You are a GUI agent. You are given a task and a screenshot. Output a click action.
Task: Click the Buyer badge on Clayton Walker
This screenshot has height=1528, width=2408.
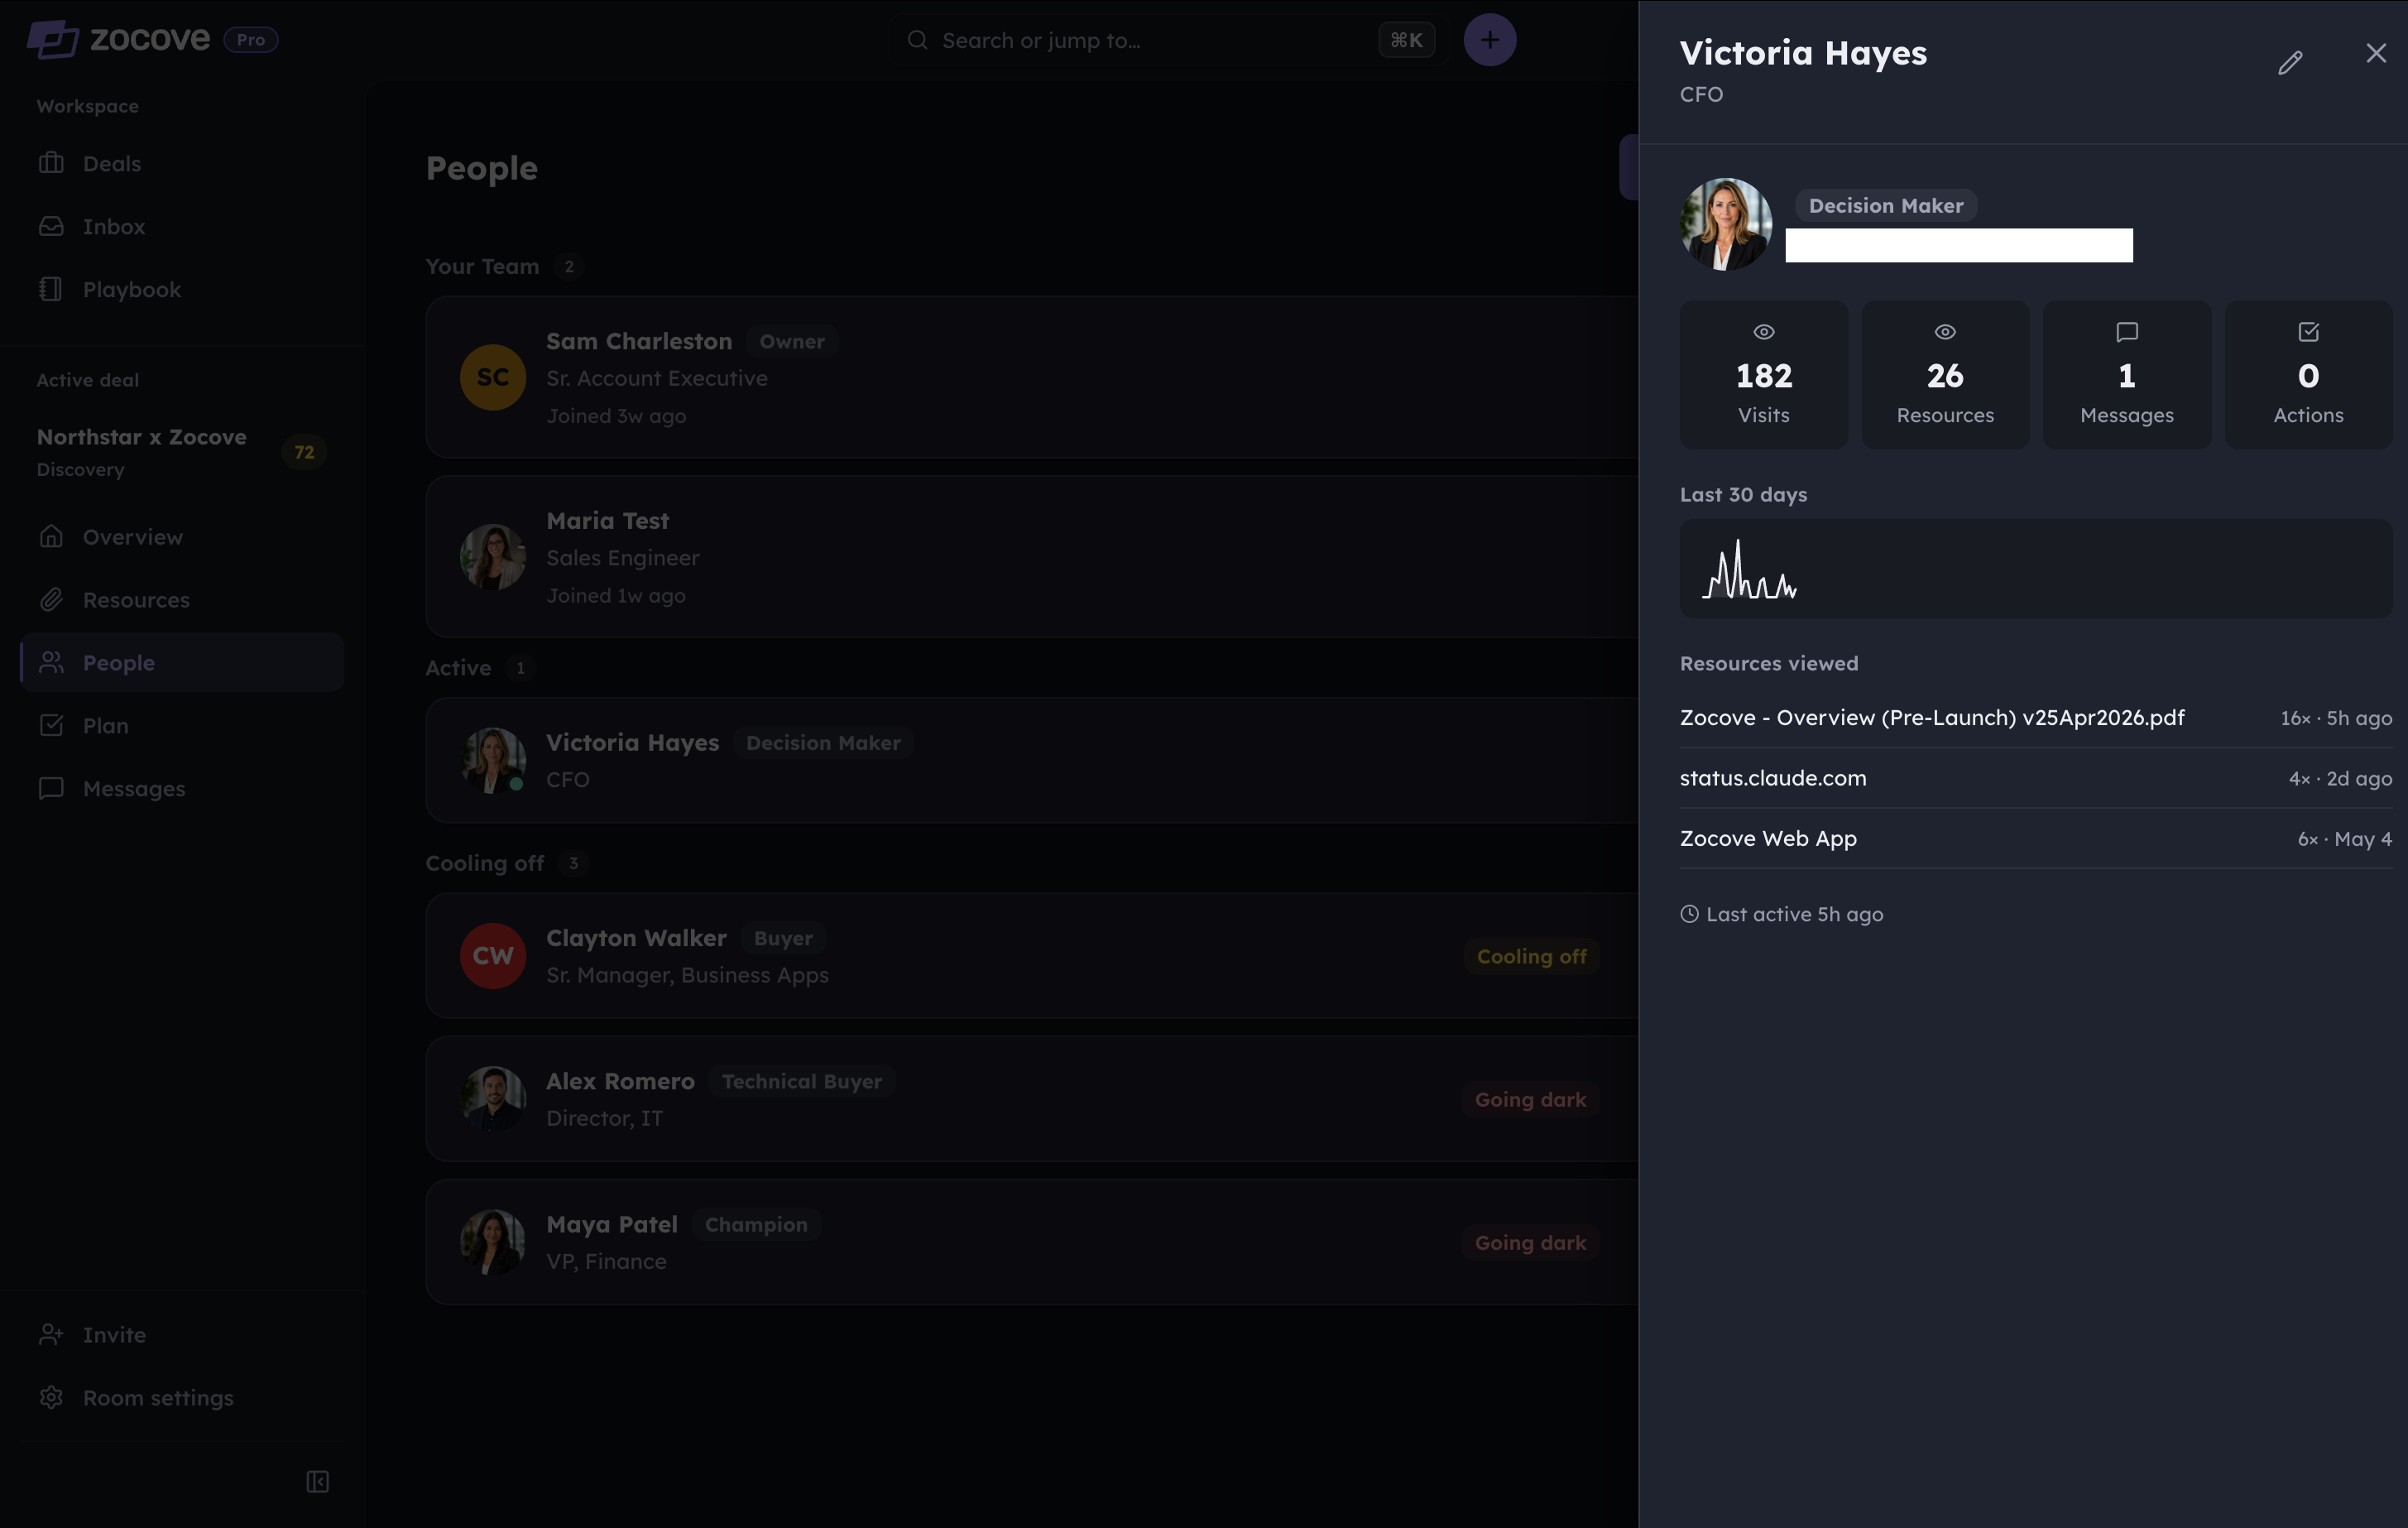(783, 938)
